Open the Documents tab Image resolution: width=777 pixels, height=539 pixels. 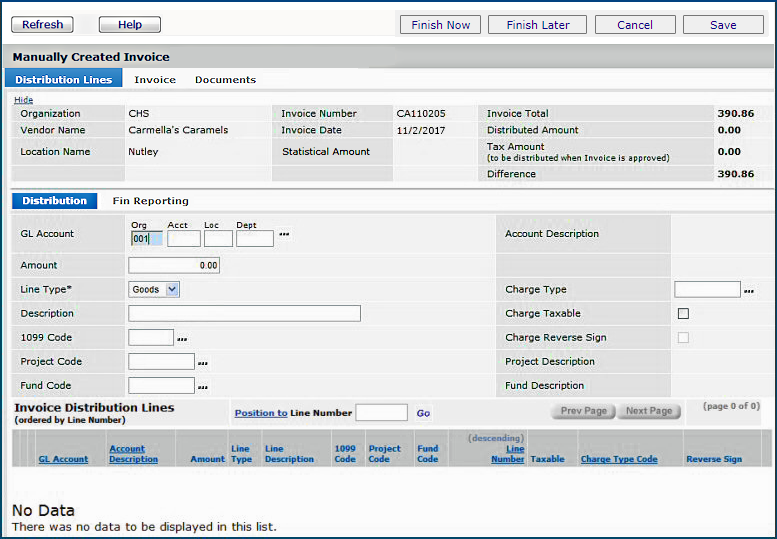(225, 80)
